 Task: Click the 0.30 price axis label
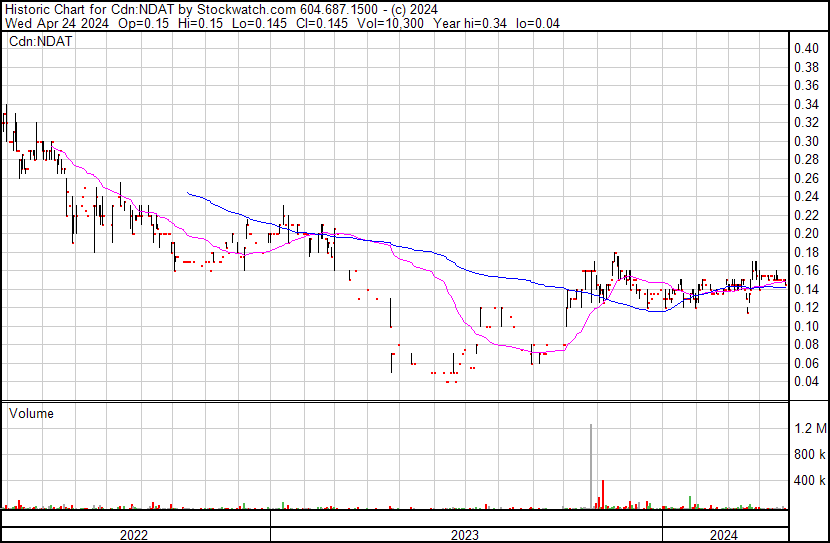[x=806, y=141]
